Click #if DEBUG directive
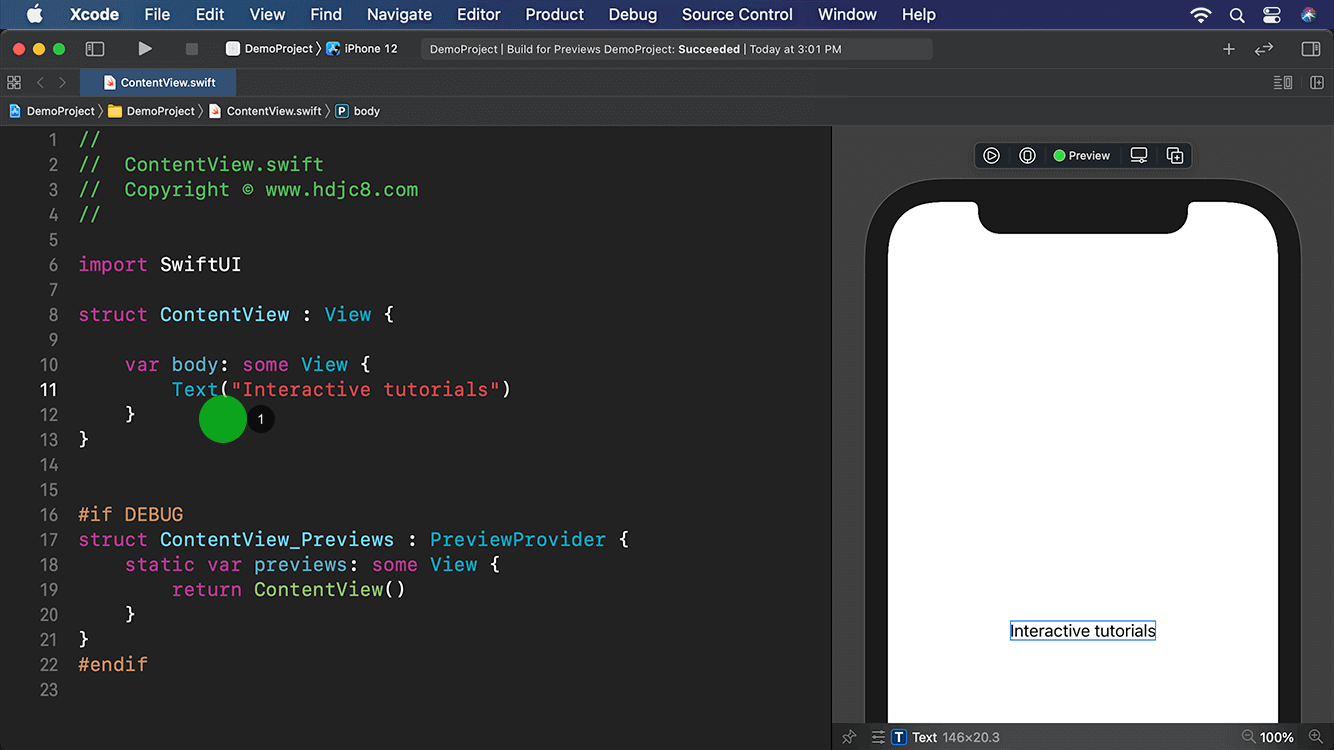 [131, 515]
